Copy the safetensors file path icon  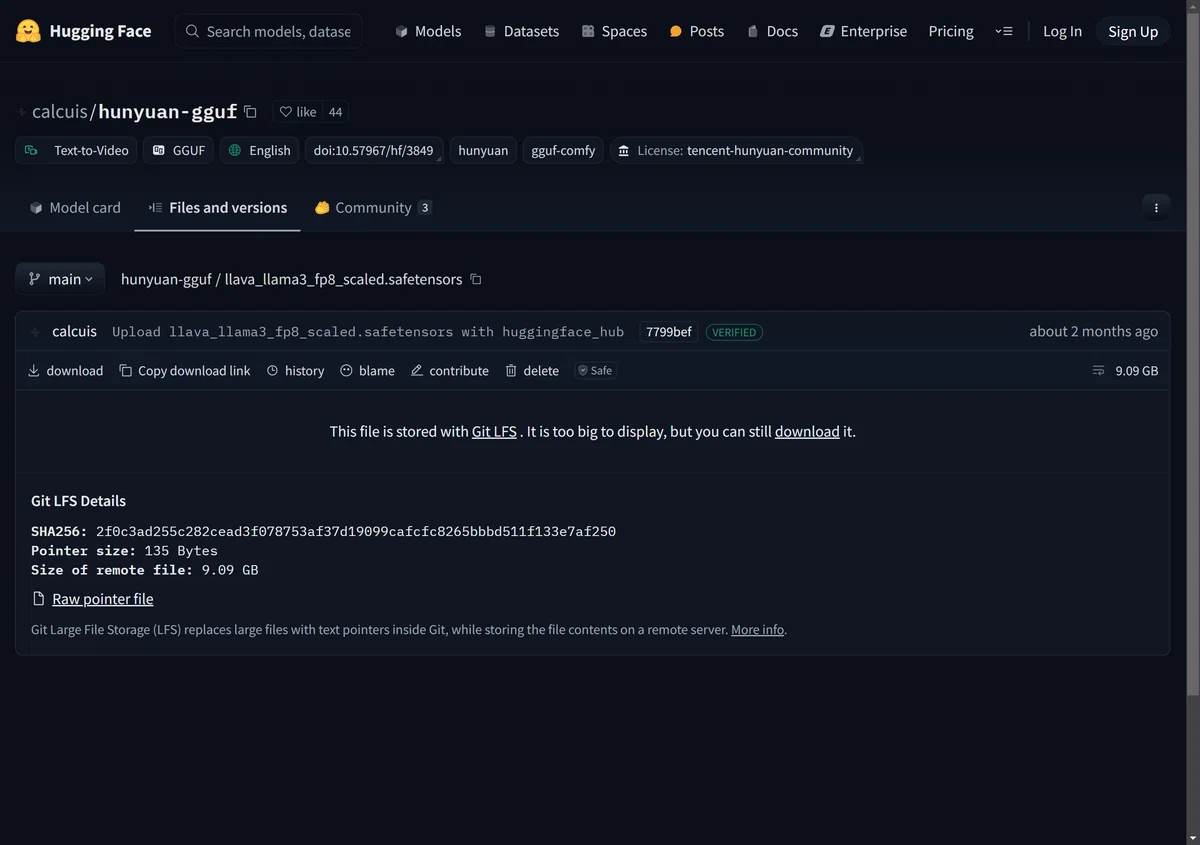tap(476, 279)
